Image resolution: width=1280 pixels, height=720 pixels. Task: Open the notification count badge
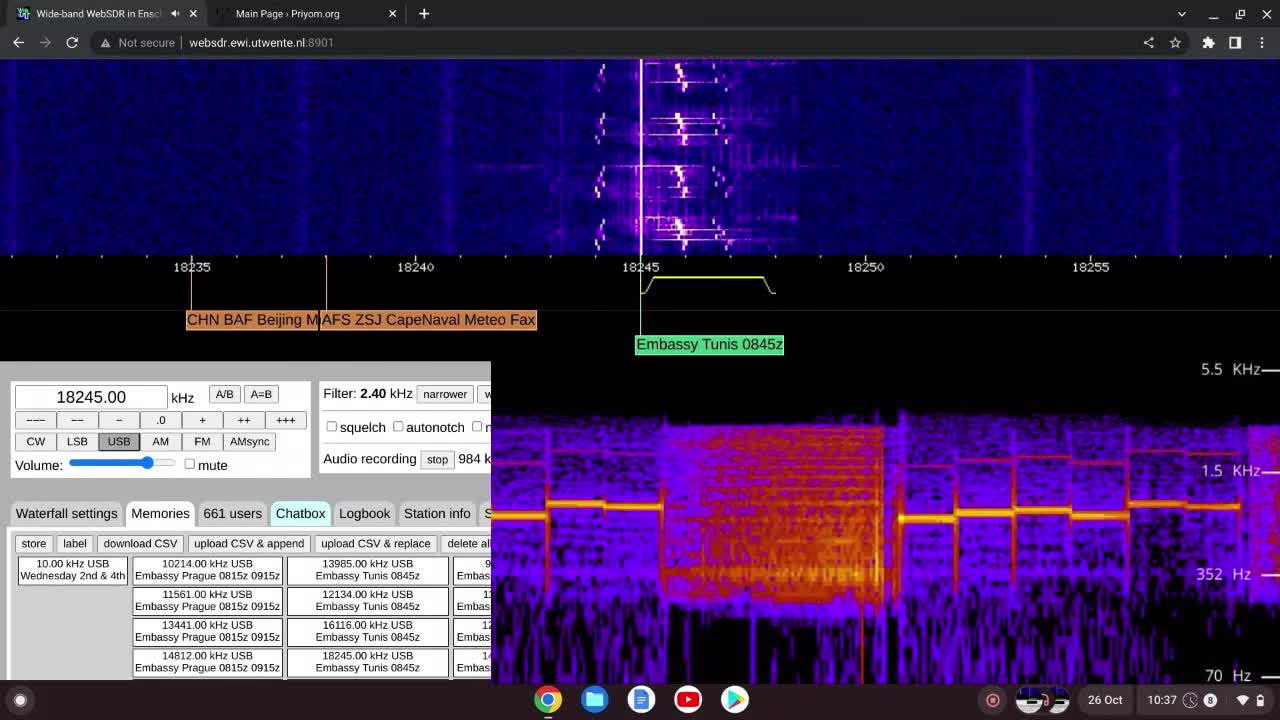[1210, 700]
